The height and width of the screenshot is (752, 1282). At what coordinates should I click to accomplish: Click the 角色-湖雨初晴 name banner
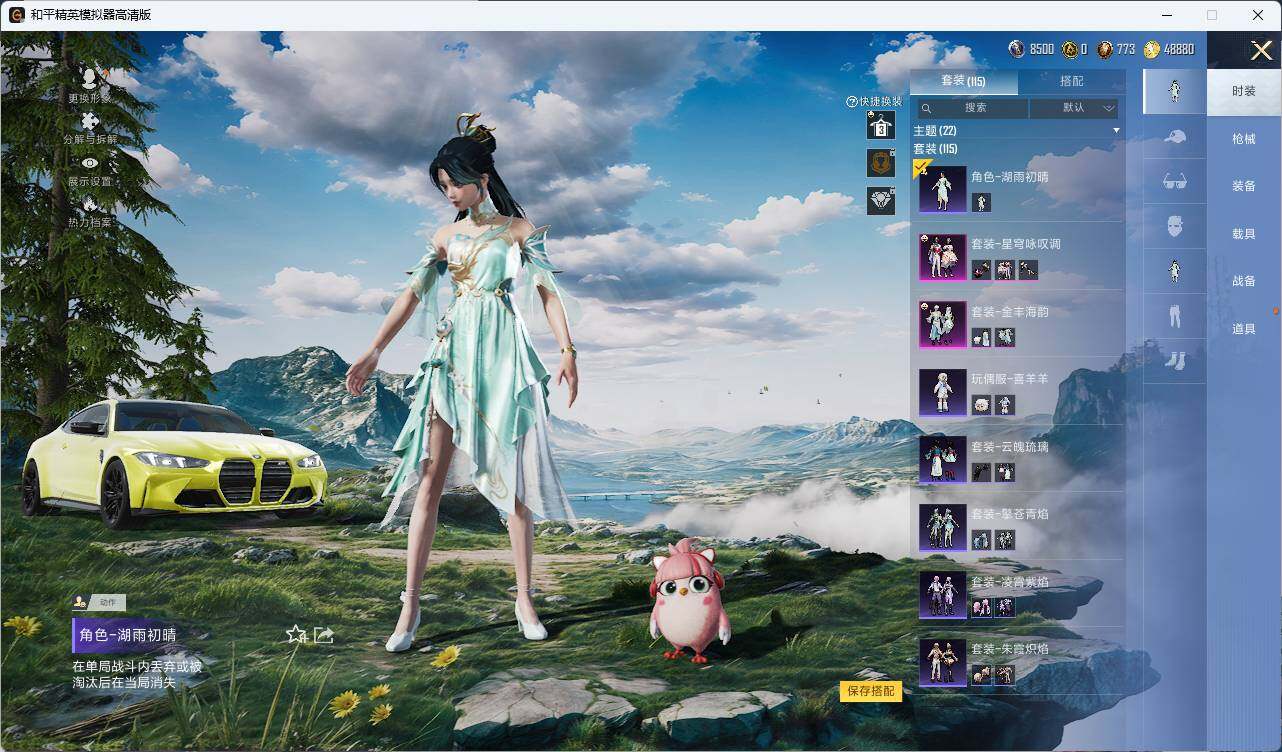(x=127, y=635)
